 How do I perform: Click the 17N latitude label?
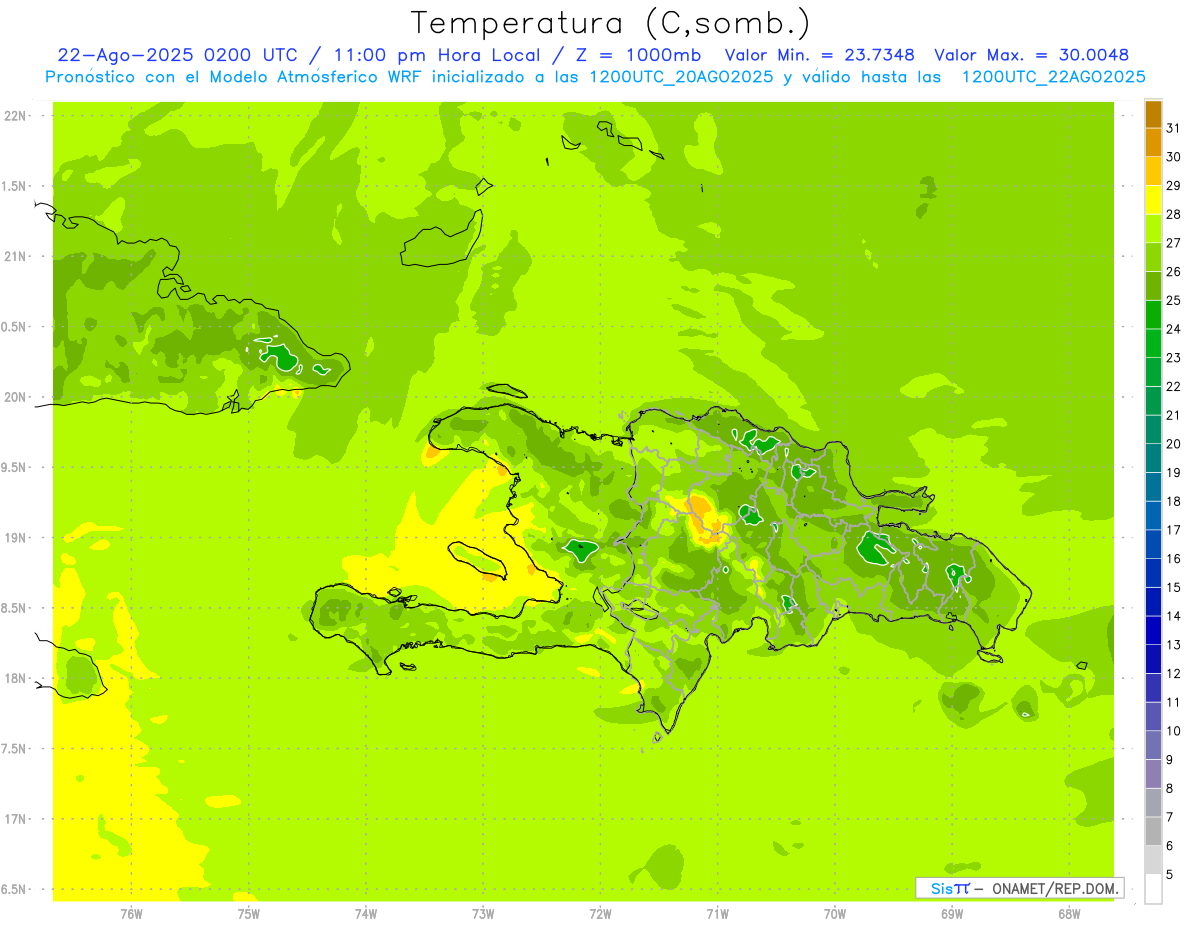coord(16,819)
